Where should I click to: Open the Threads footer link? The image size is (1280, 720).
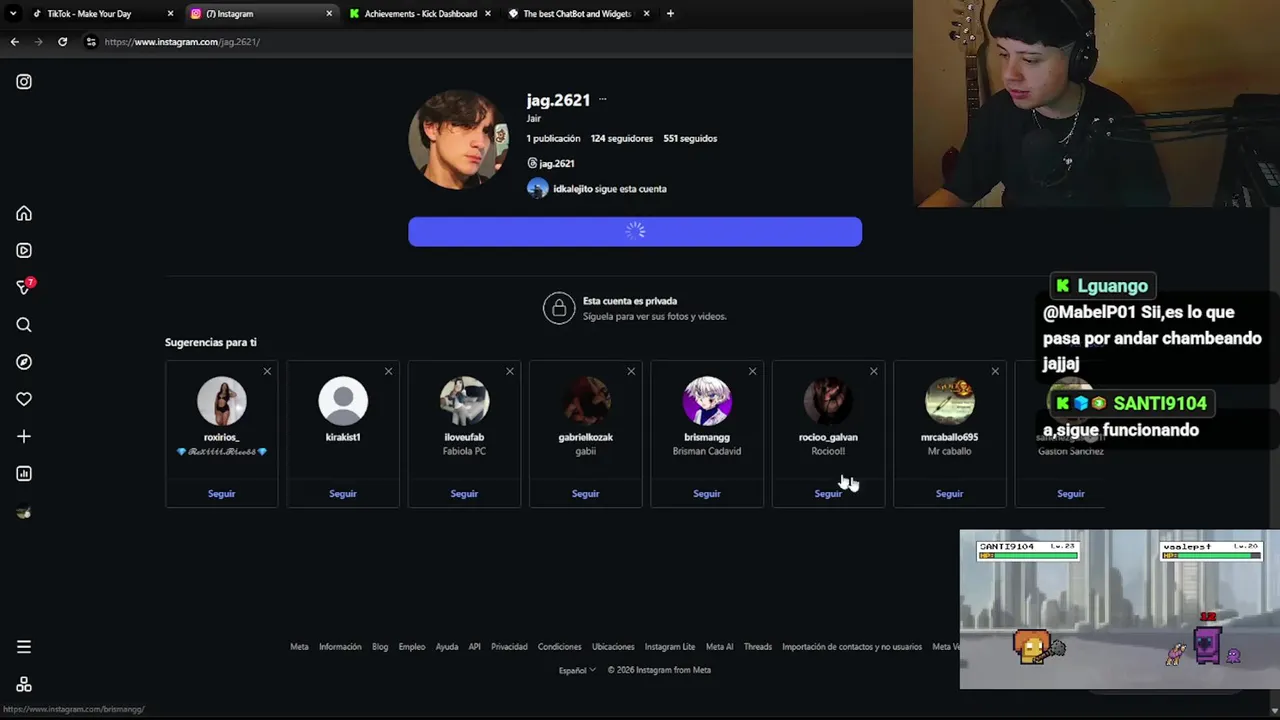(758, 647)
